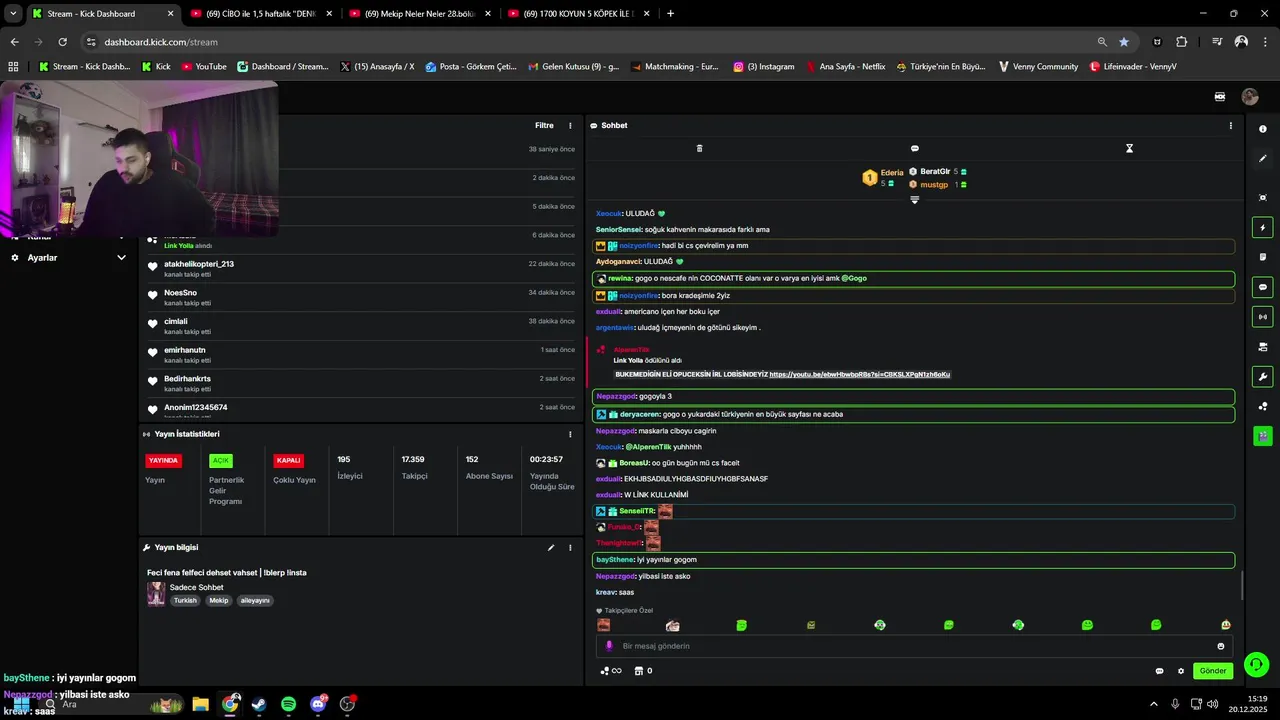The width and height of the screenshot is (1280, 720).
Task: Open the camera panel icon in sidebar
Action: pos(1262,347)
